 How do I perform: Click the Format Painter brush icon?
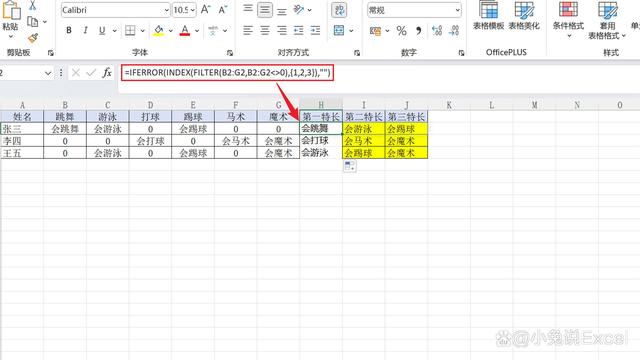pyautogui.click(x=33, y=38)
